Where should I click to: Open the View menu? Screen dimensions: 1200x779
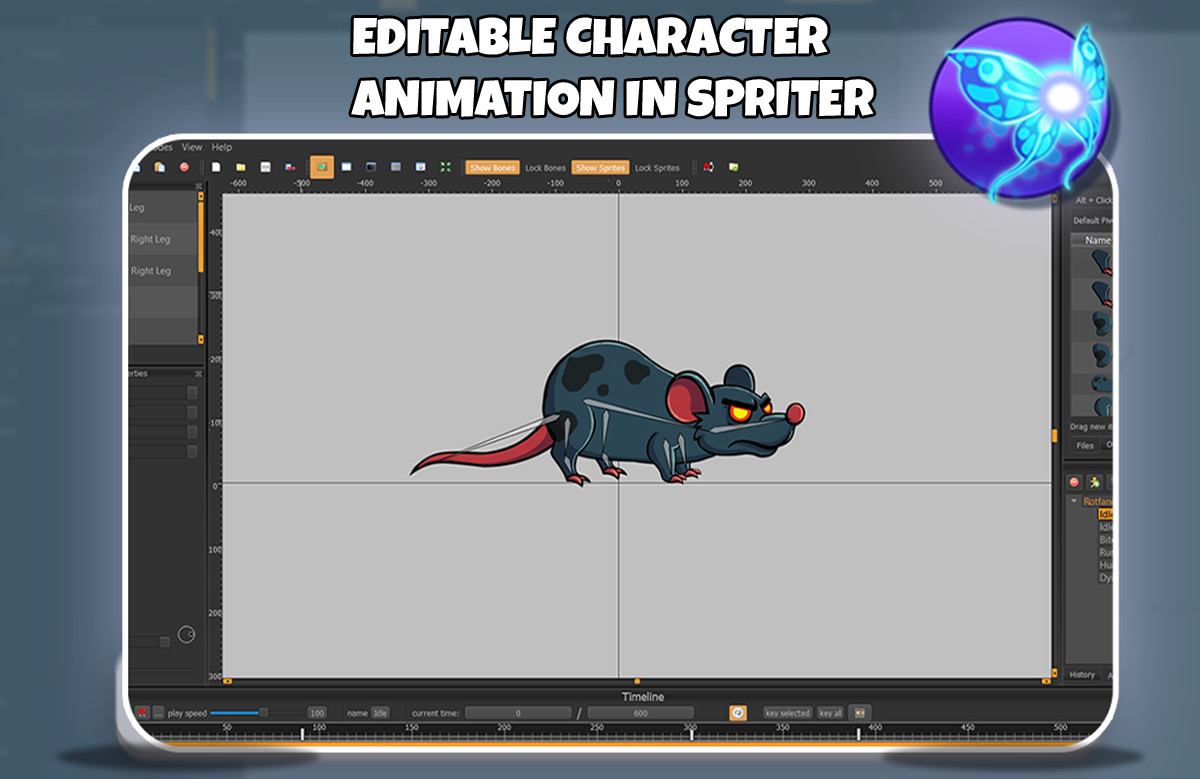[x=191, y=147]
